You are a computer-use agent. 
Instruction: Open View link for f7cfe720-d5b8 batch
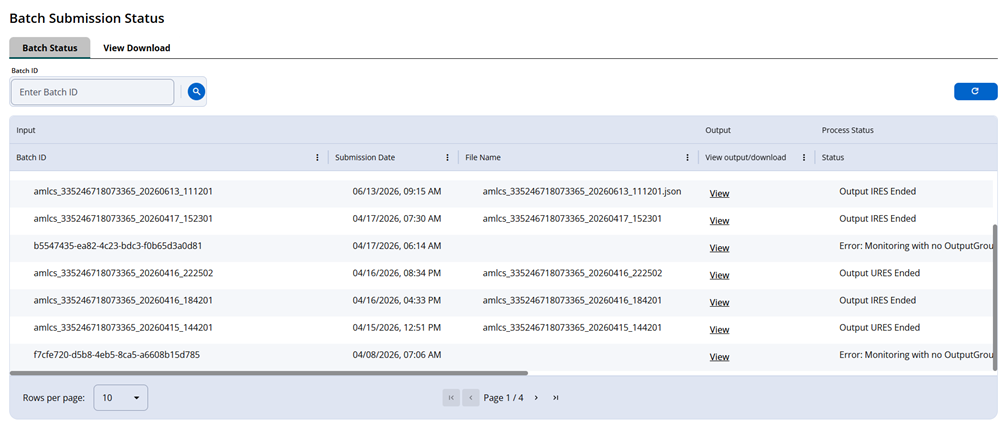click(719, 357)
